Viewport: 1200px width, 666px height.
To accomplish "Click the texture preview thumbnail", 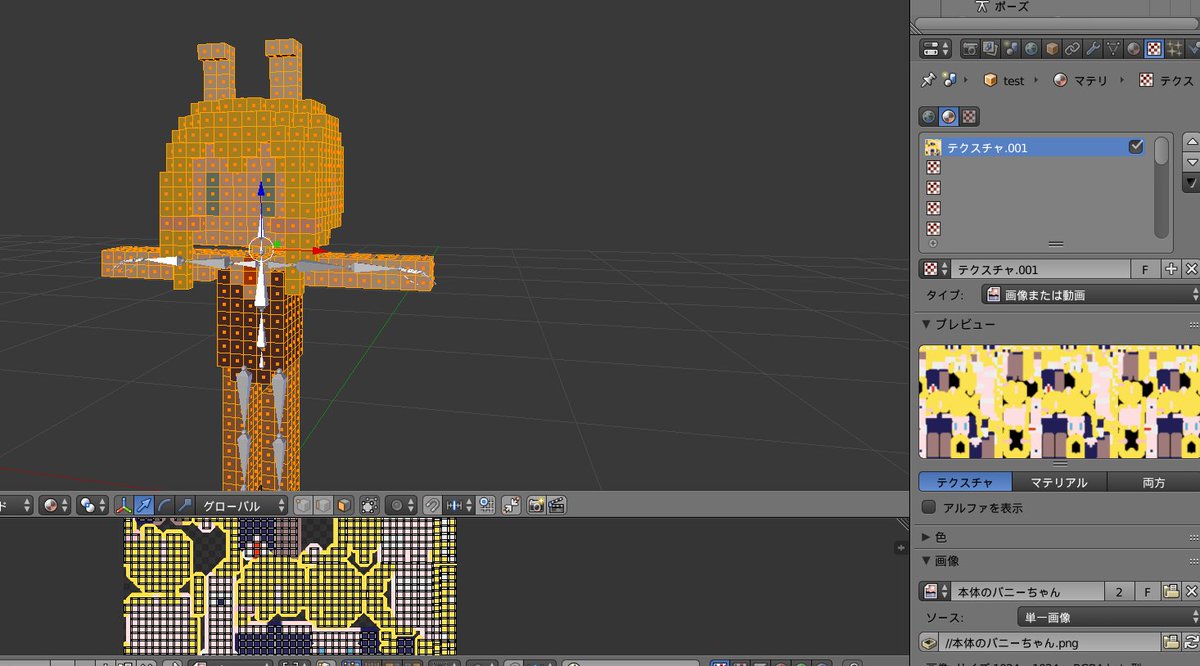I will tap(1058, 401).
